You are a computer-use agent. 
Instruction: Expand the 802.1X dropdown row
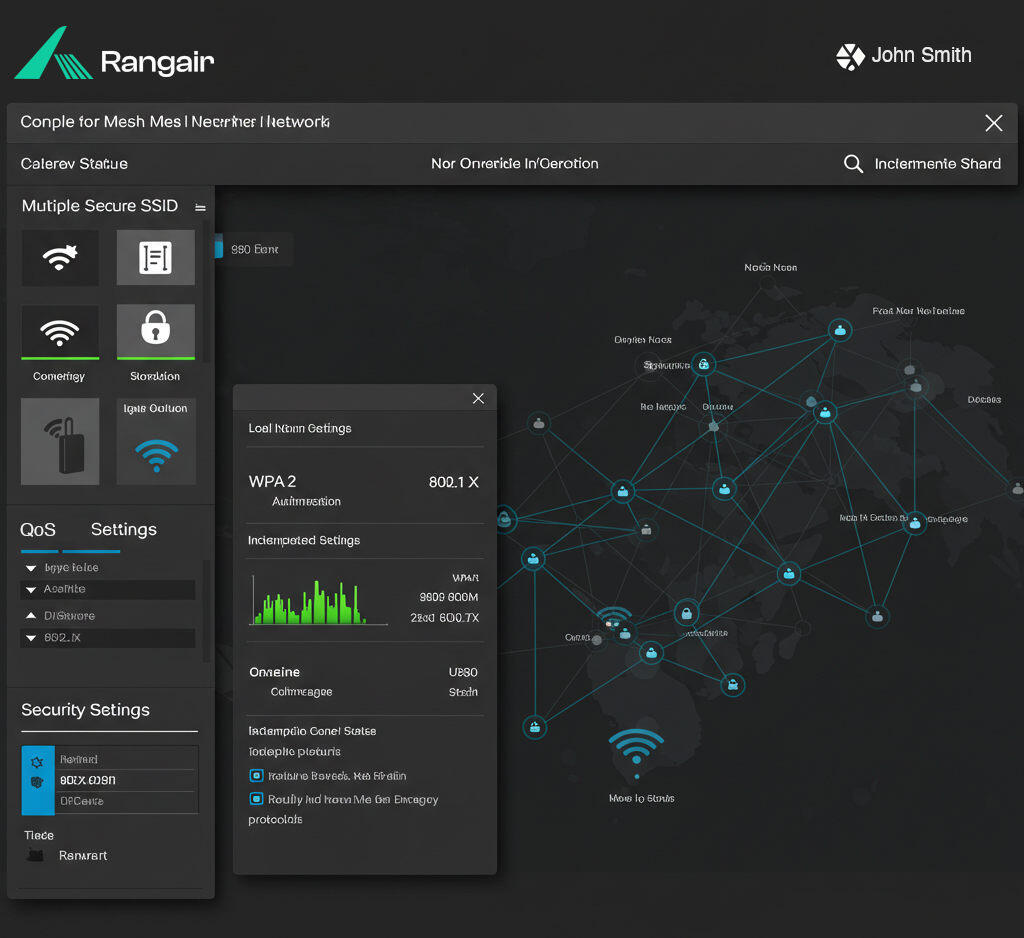pyautogui.click(x=32, y=638)
